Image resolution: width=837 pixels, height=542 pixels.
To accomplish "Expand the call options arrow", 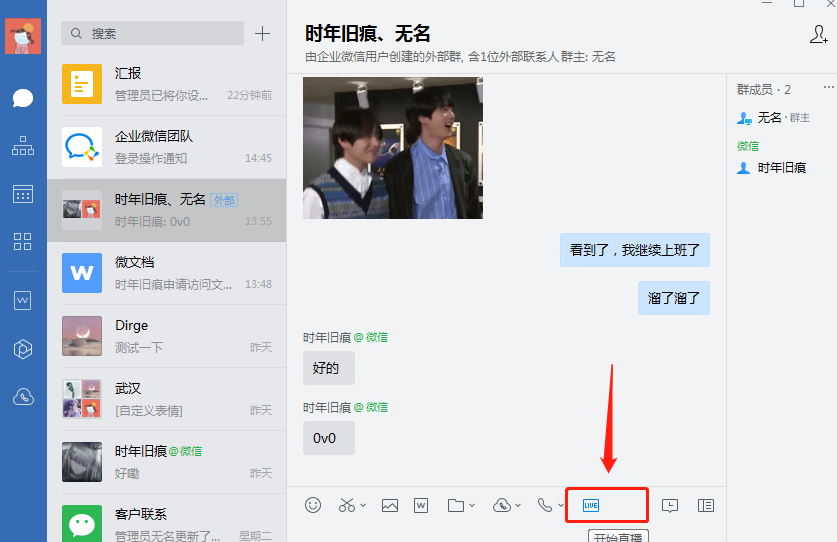I will click(x=560, y=505).
